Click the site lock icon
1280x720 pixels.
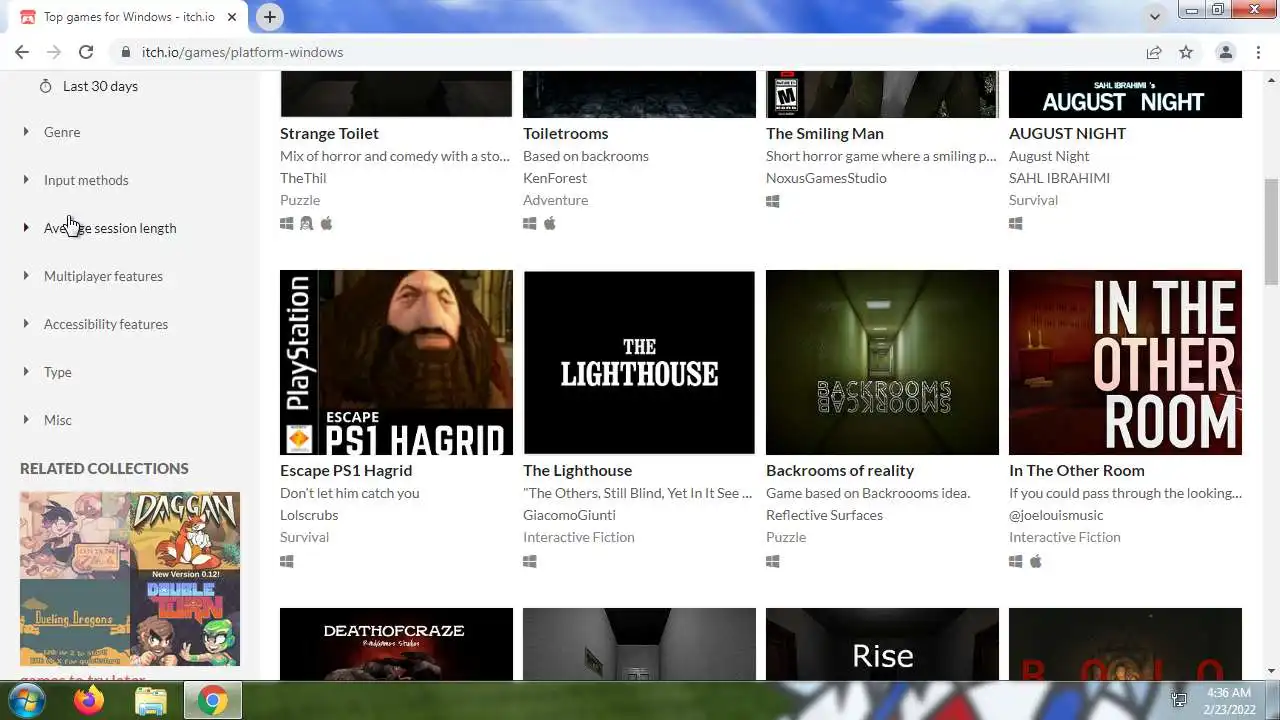coord(125,52)
